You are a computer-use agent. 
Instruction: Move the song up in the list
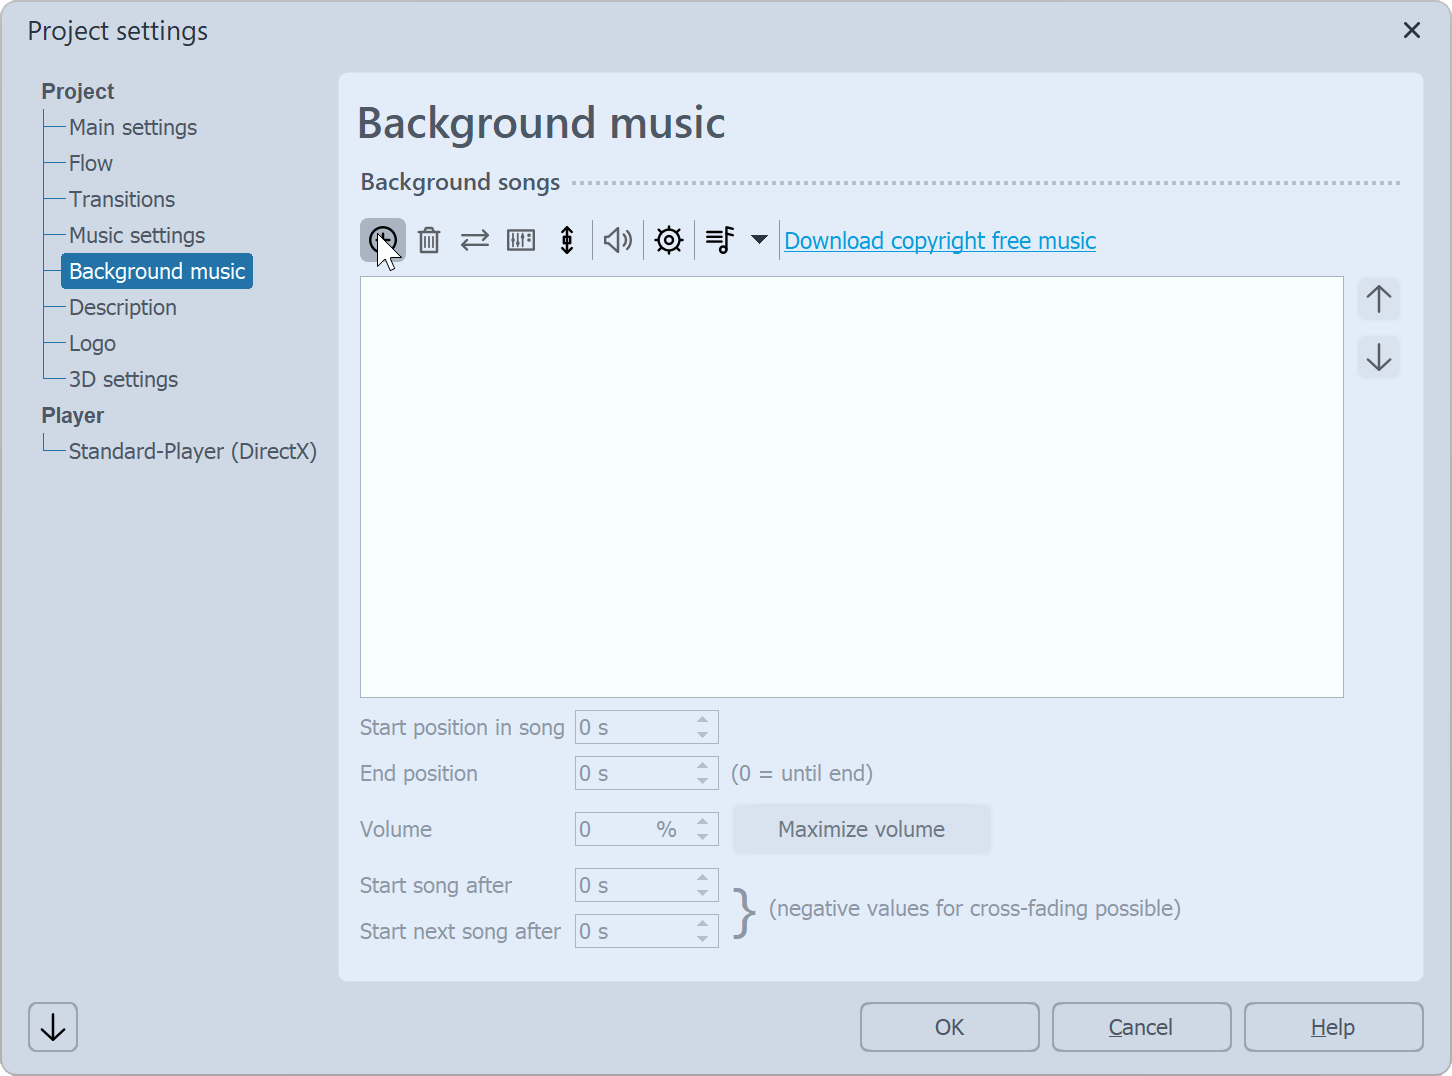[1378, 298]
